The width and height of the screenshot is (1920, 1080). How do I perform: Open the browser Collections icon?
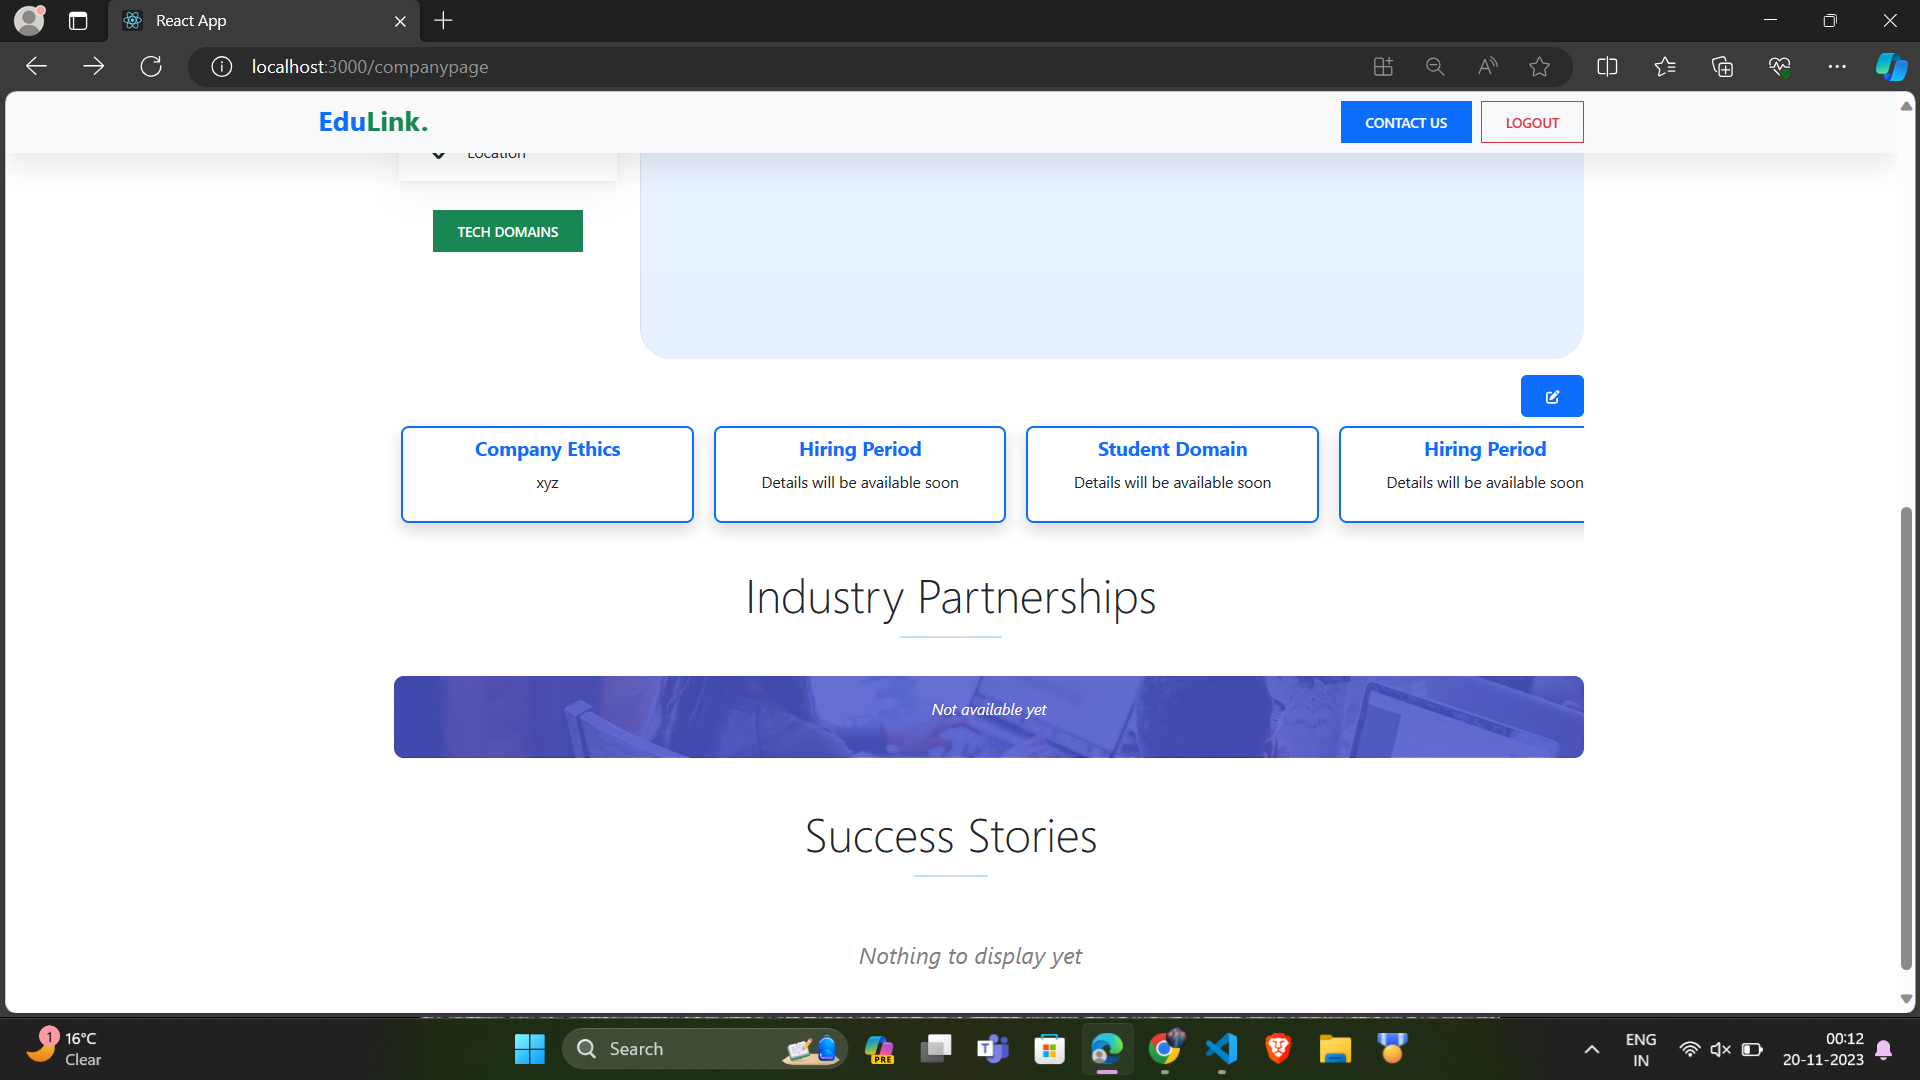pyautogui.click(x=1722, y=67)
